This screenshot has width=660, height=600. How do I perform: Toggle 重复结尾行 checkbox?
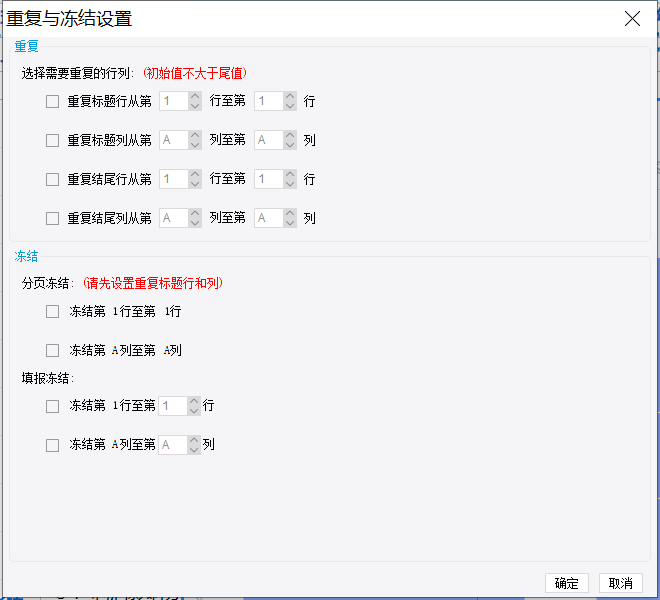point(52,179)
